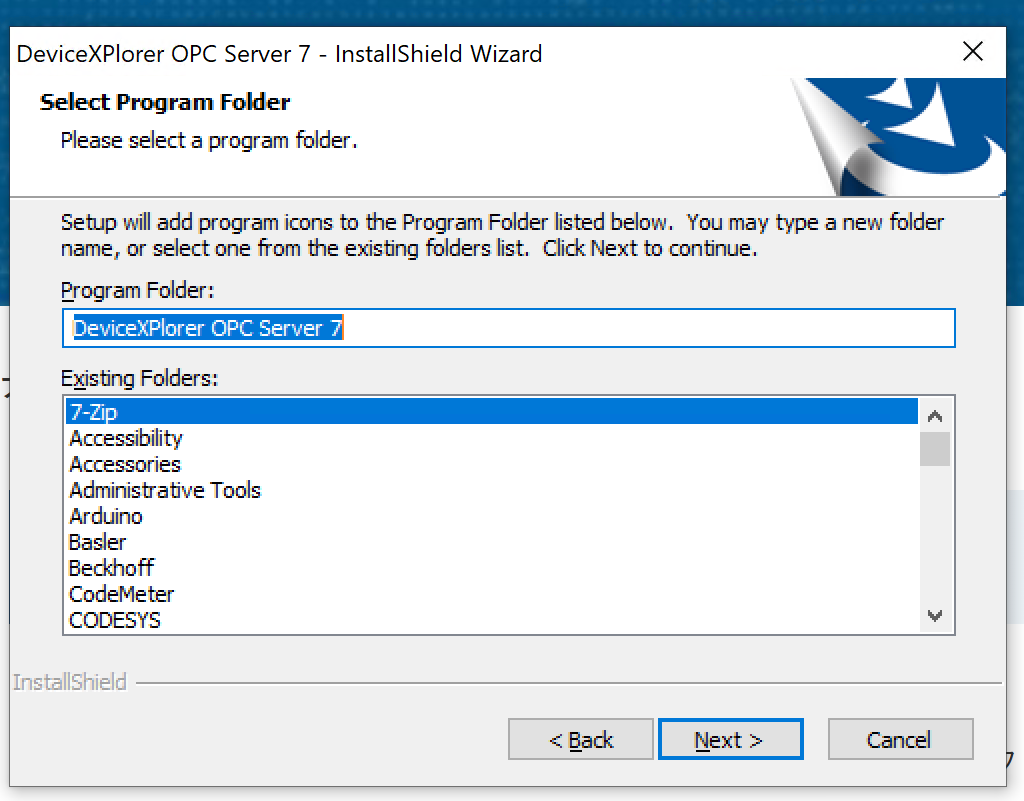Viewport: 1024px width, 801px height.
Task: Select CodeMeter from existing folders
Action: [x=122, y=594]
